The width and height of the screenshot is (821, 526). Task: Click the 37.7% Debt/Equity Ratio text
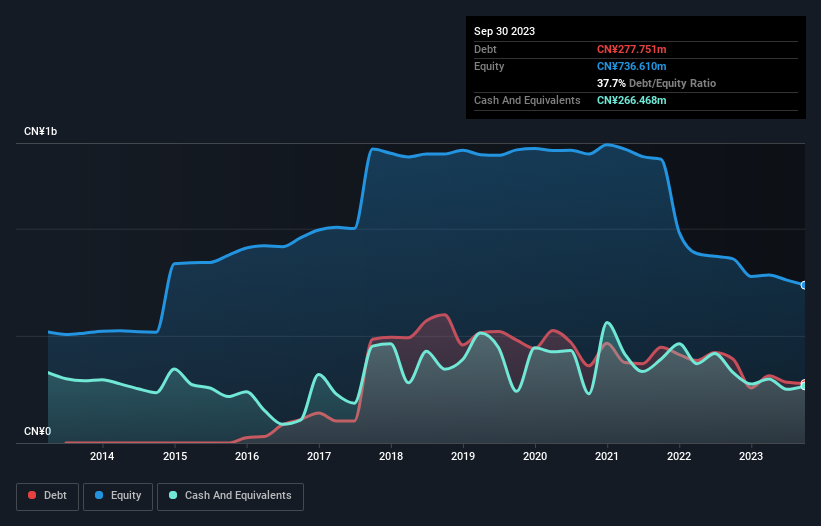pyautogui.click(x=656, y=83)
